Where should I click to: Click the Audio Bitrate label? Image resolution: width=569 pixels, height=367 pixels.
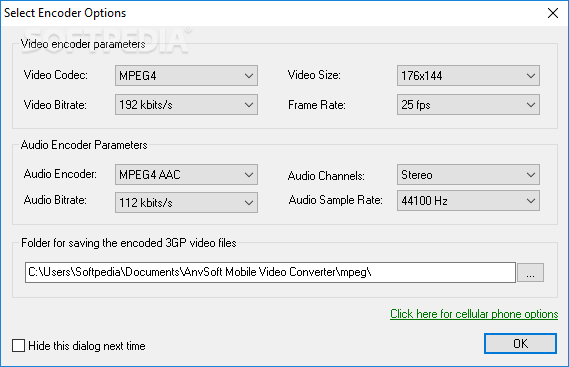click(x=55, y=200)
